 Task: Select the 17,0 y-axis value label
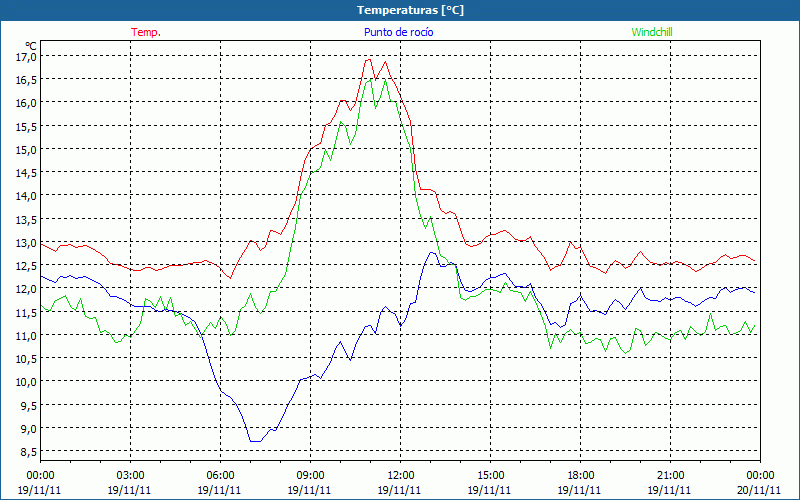tap(25, 56)
